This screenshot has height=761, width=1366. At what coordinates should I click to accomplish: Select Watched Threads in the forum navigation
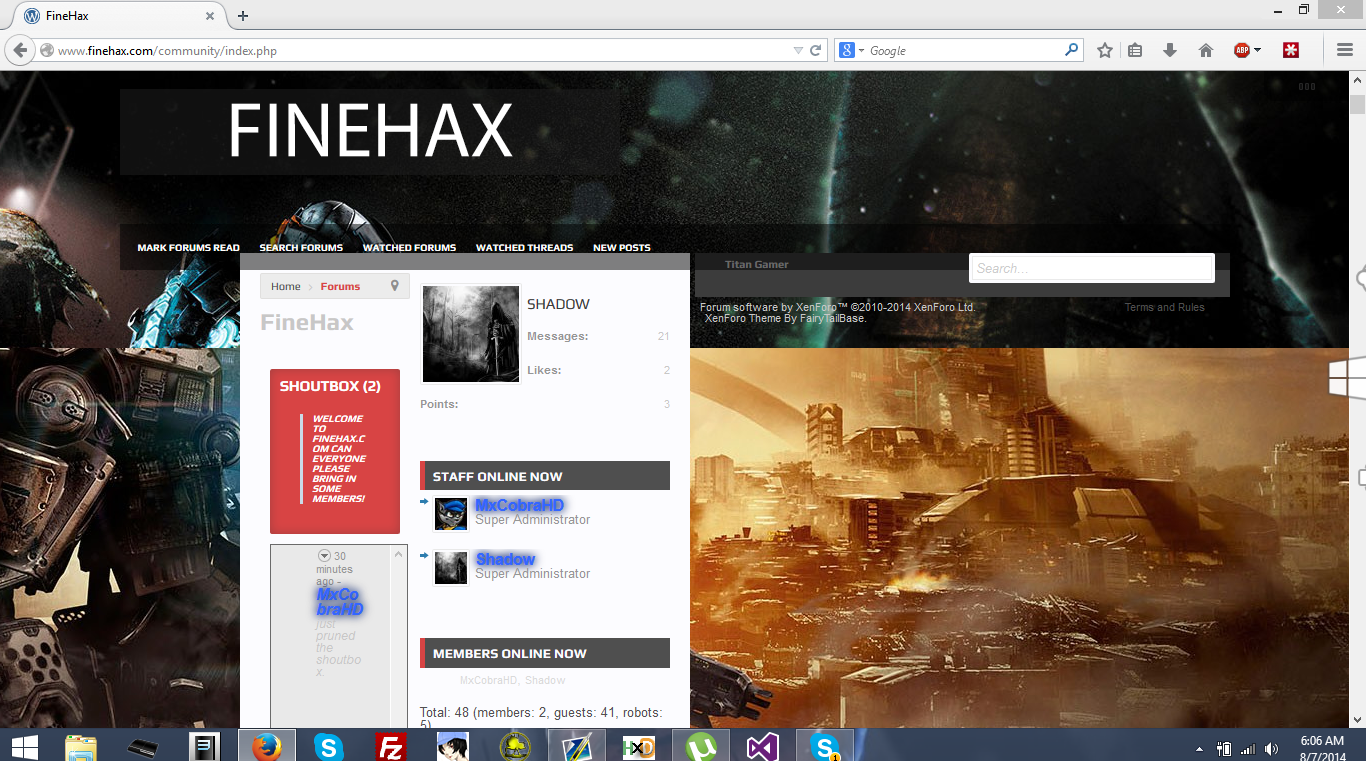pyautogui.click(x=524, y=248)
